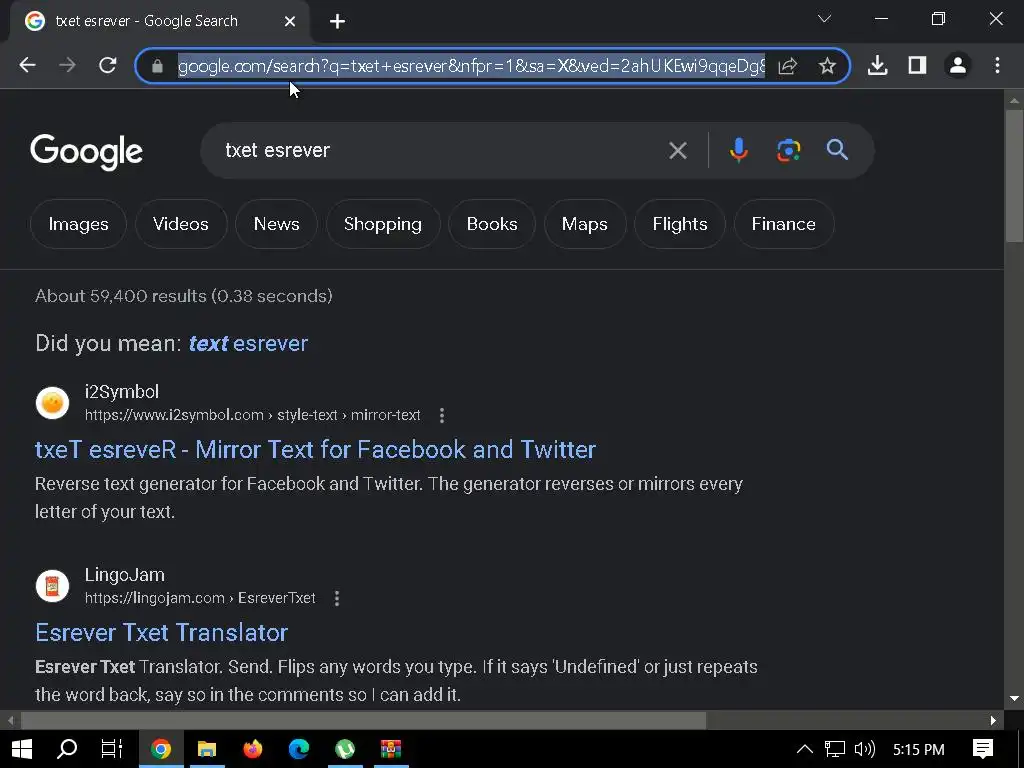The height and width of the screenshot is (768, 1024).
Task: Open WinRAR from the taskbar
Action: coord(391,749)
